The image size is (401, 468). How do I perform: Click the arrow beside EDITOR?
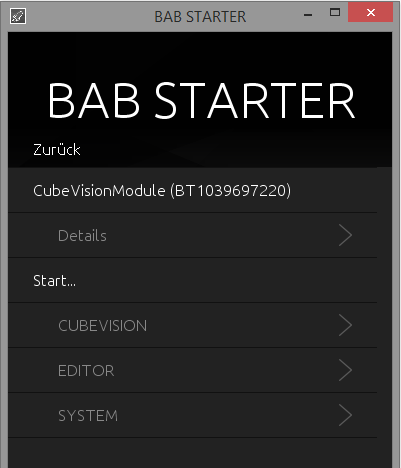click(345, 370)
